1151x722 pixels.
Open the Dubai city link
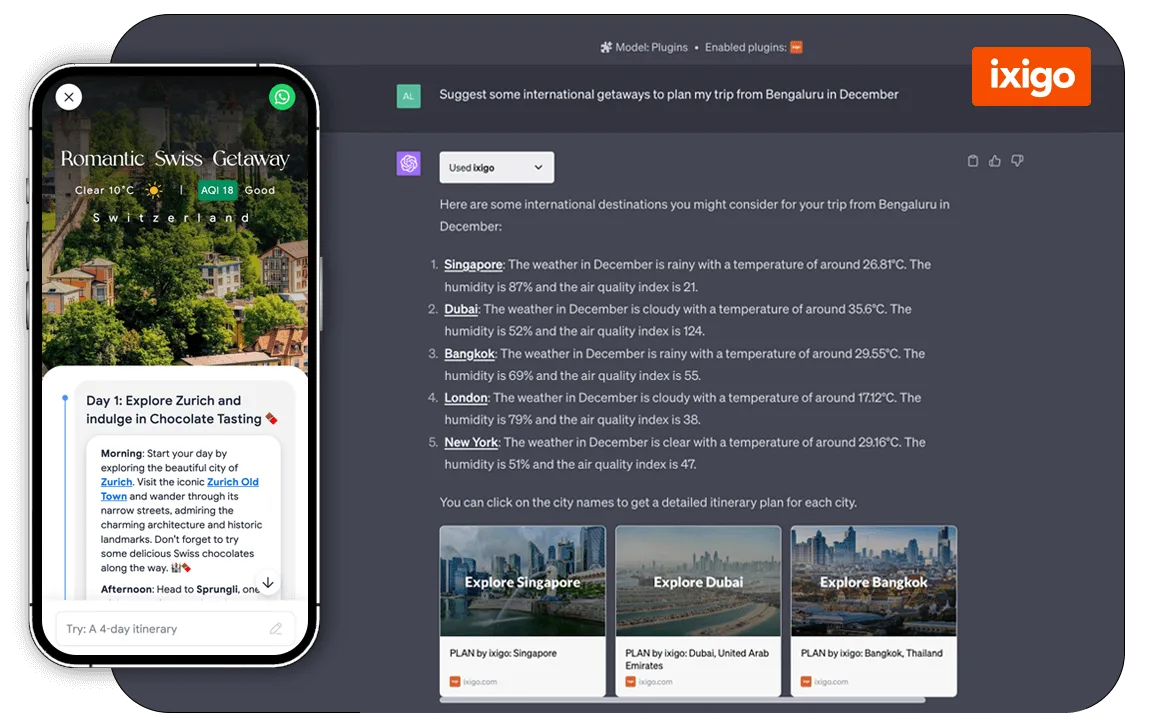click(x=461, y=309)
